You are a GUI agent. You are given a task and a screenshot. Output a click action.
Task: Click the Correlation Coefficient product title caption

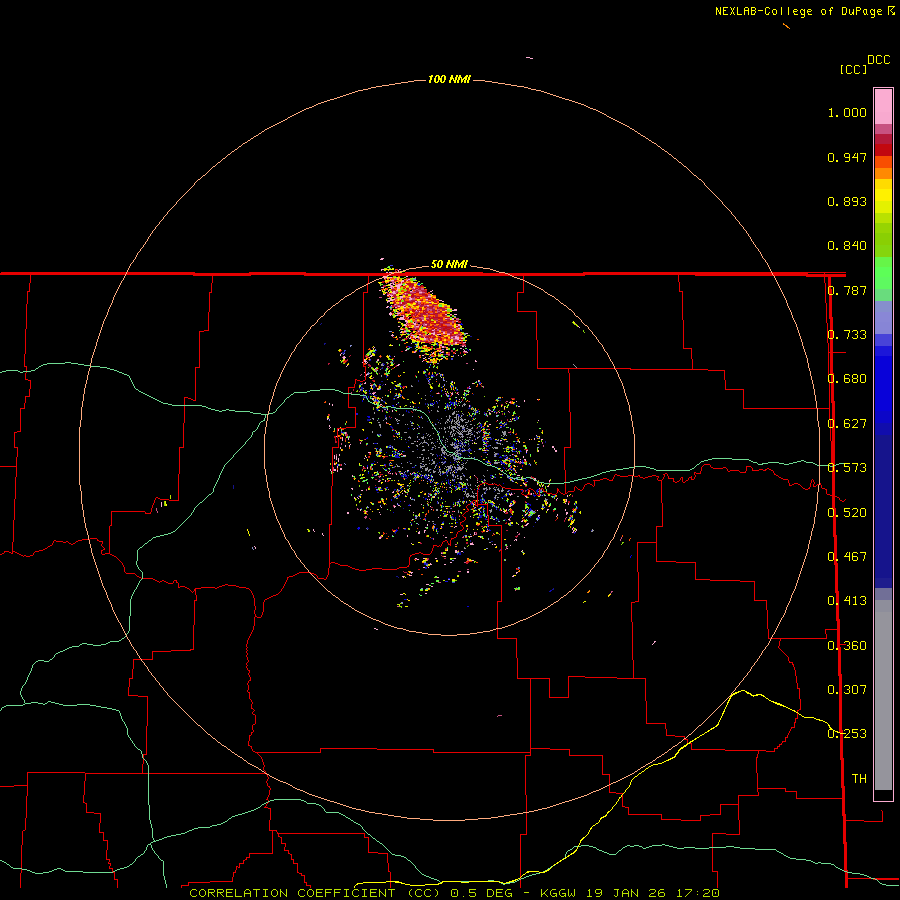tap(454, 893)
